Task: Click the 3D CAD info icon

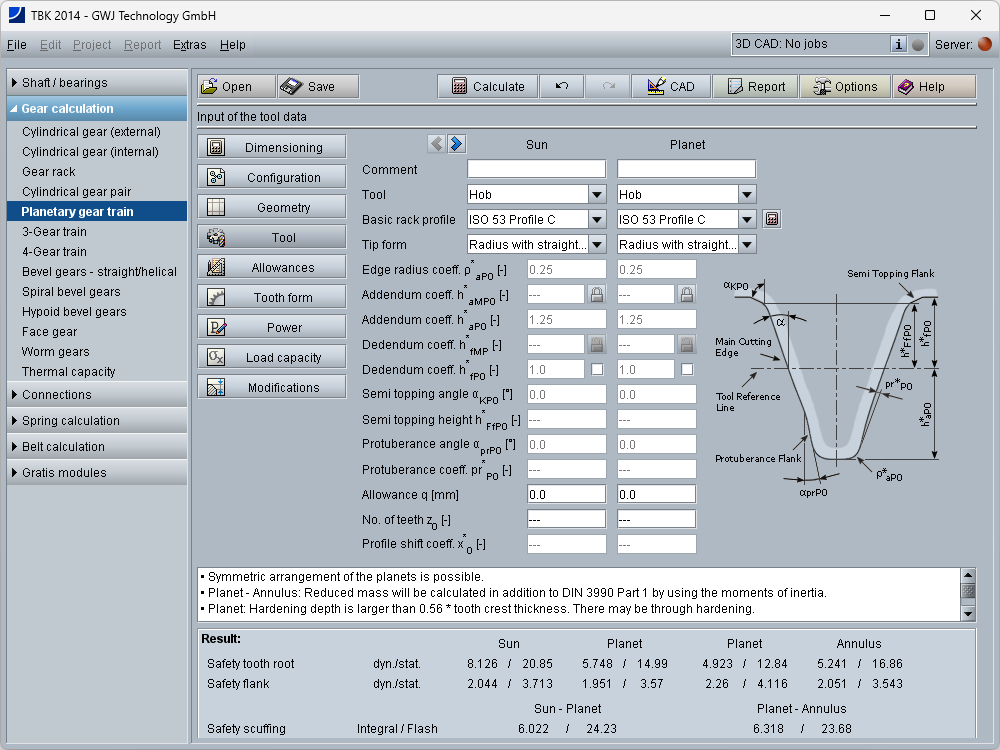Action: point(899,44)
